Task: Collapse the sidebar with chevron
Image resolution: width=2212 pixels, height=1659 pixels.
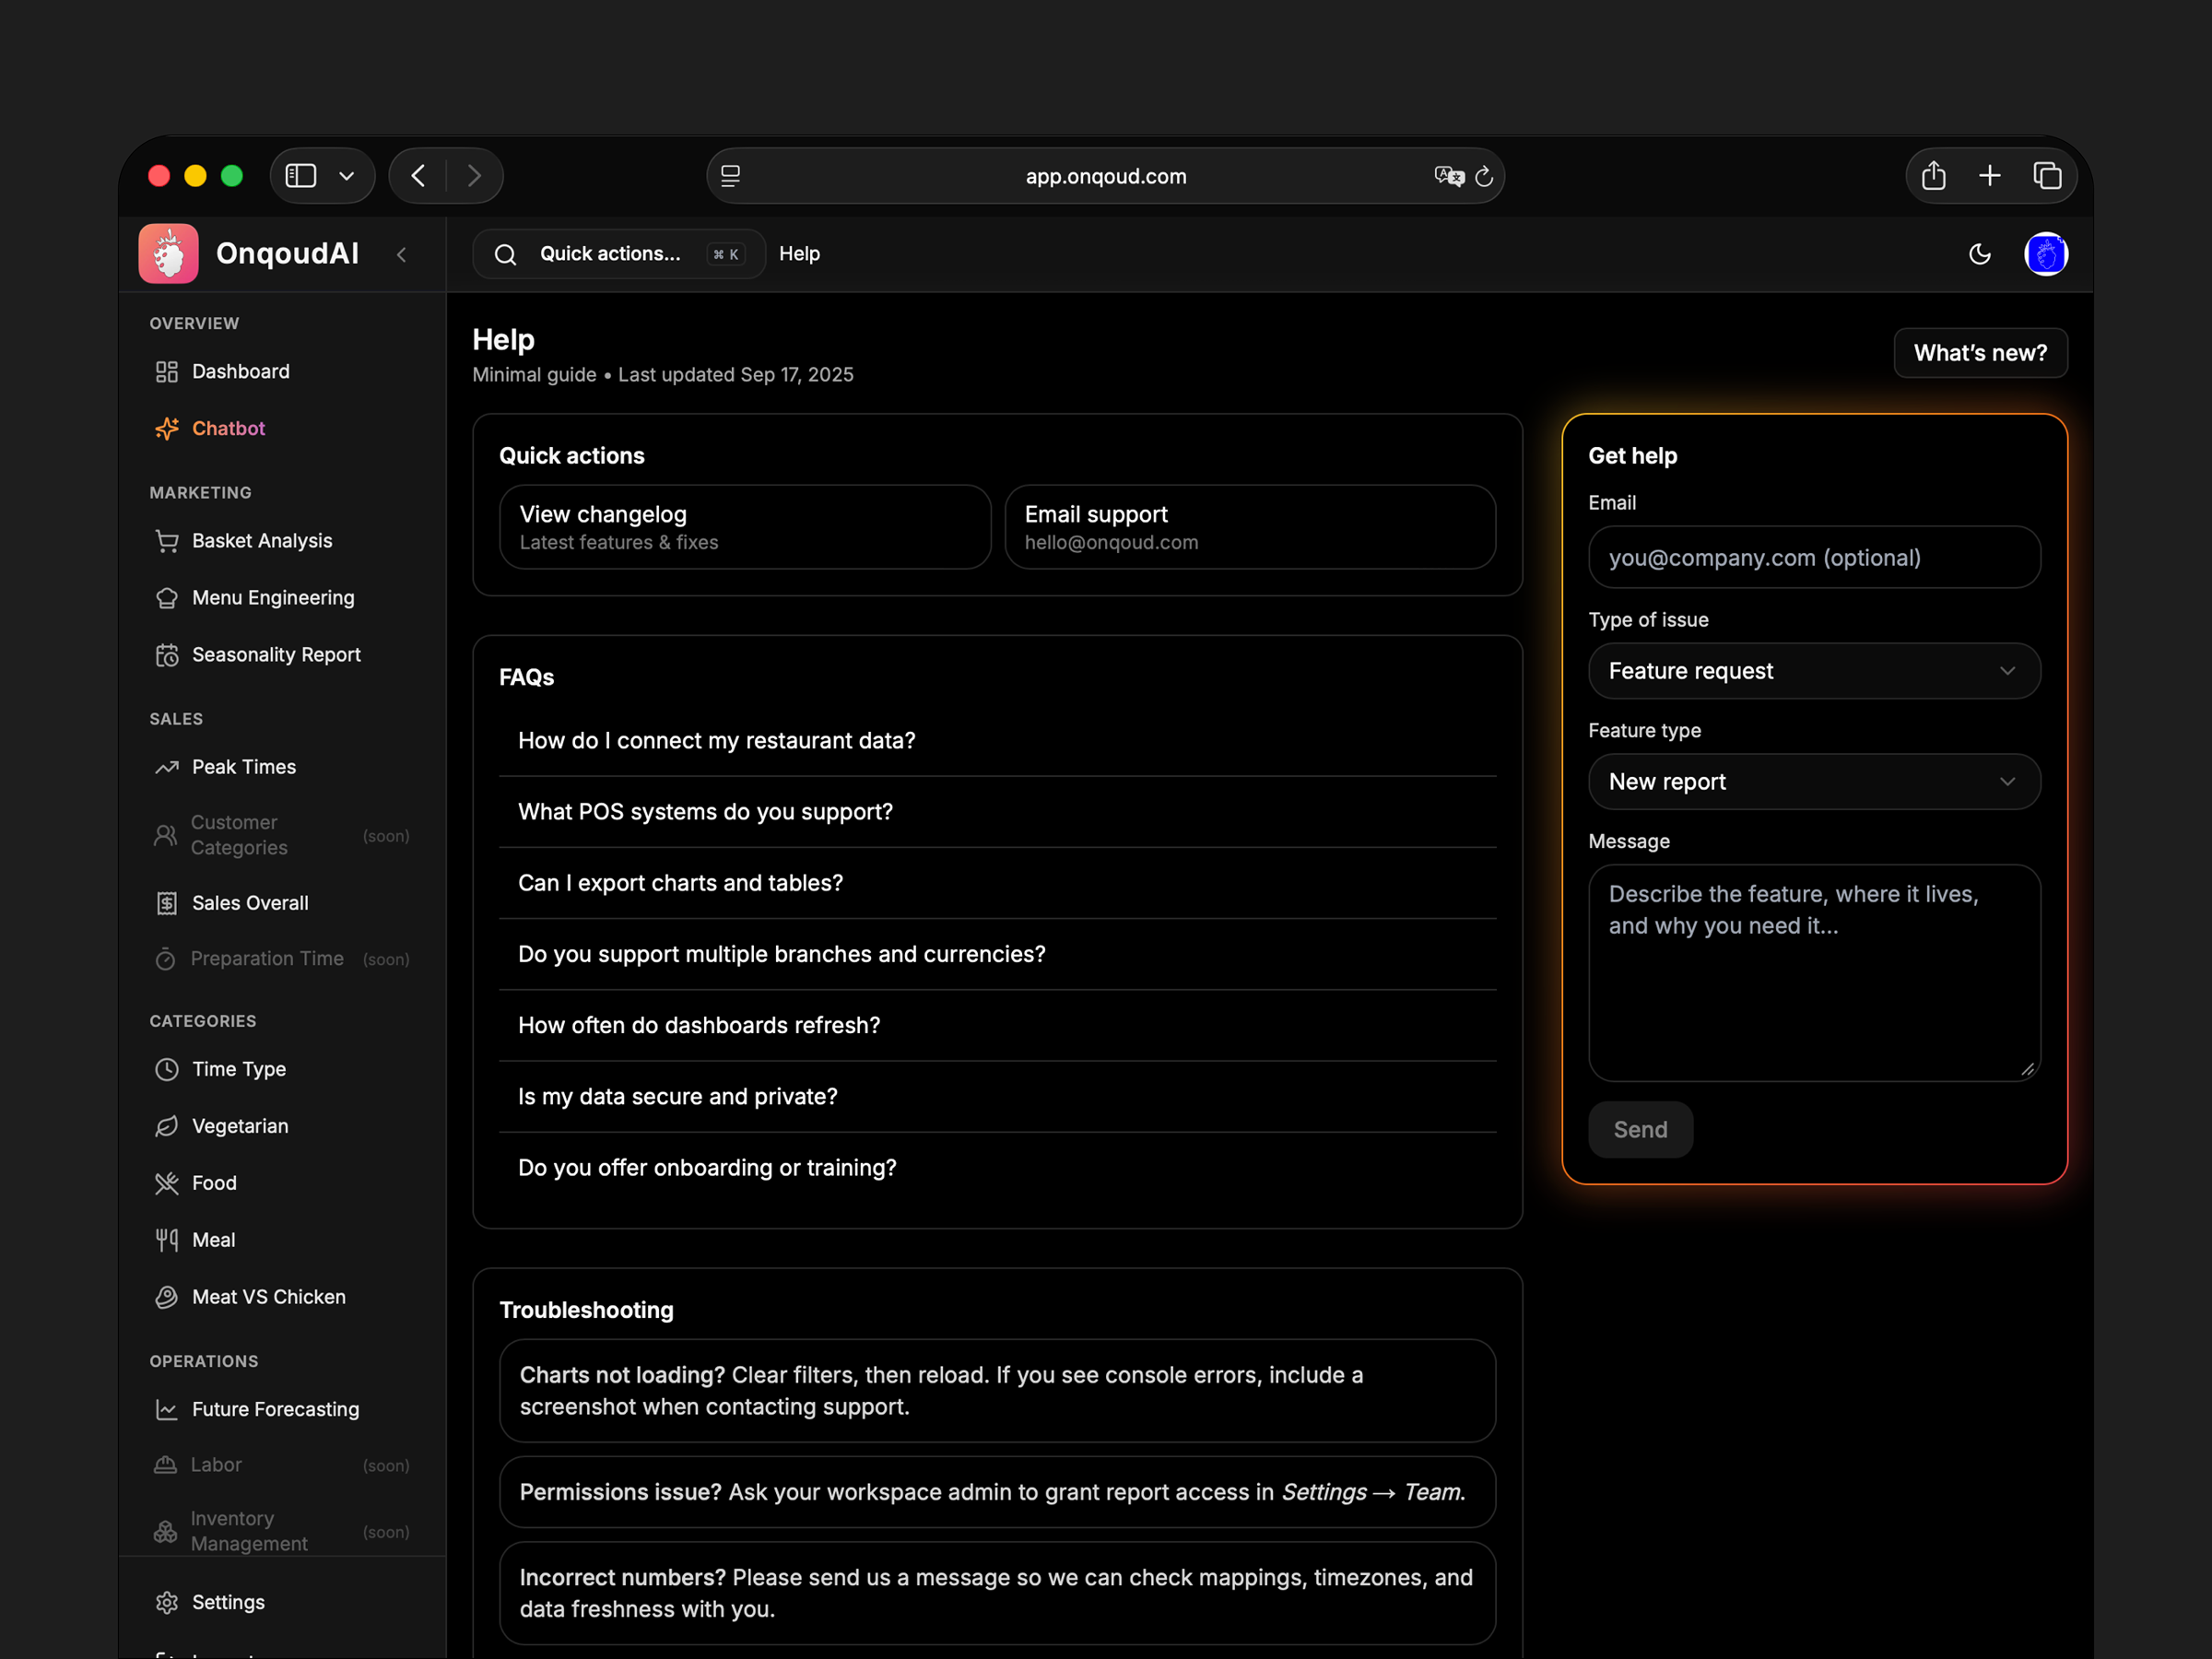Action: point(402,255)
